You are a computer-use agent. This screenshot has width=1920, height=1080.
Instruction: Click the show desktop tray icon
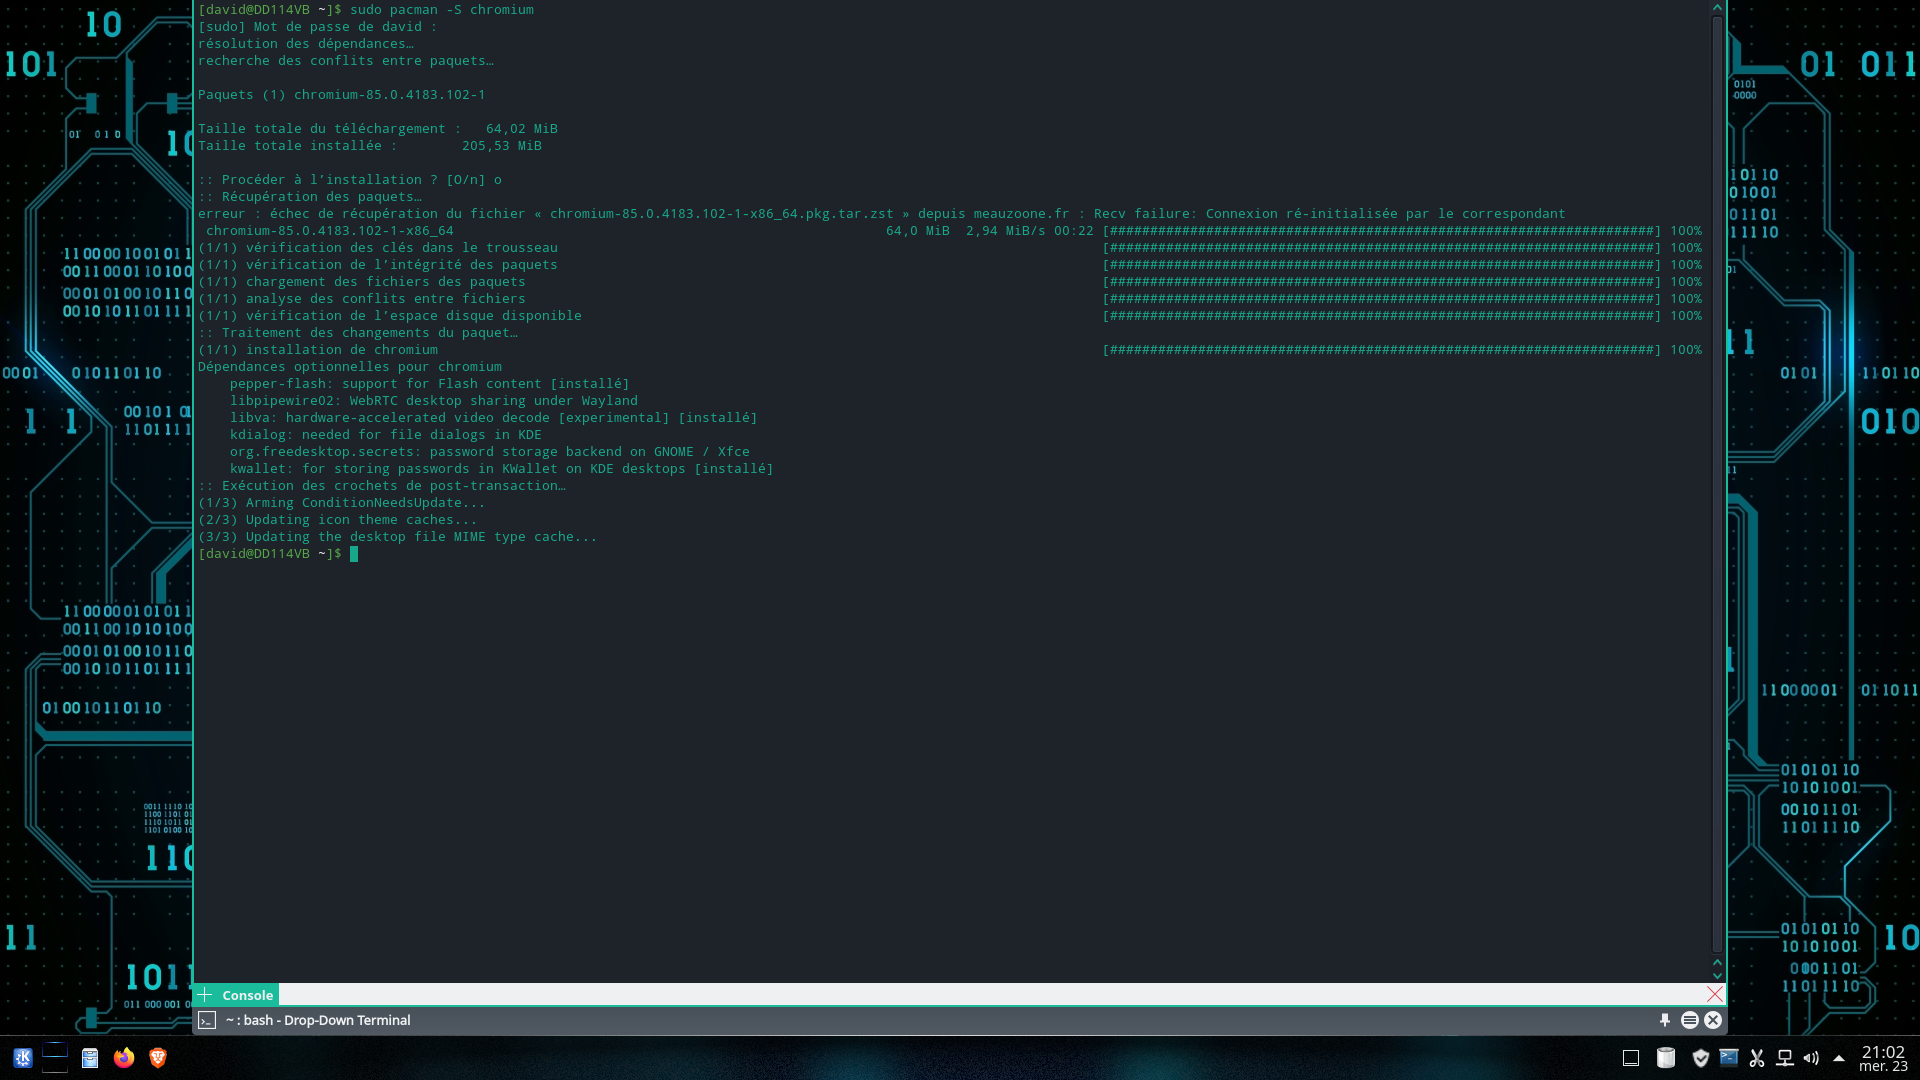click(x=1631, y=1058)
